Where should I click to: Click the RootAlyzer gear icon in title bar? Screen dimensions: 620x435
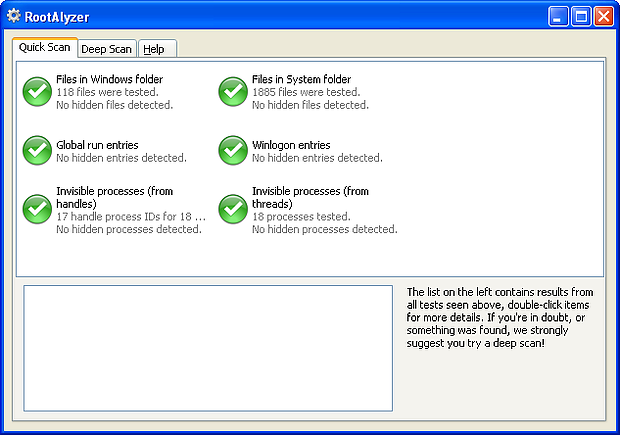[13, 16]
